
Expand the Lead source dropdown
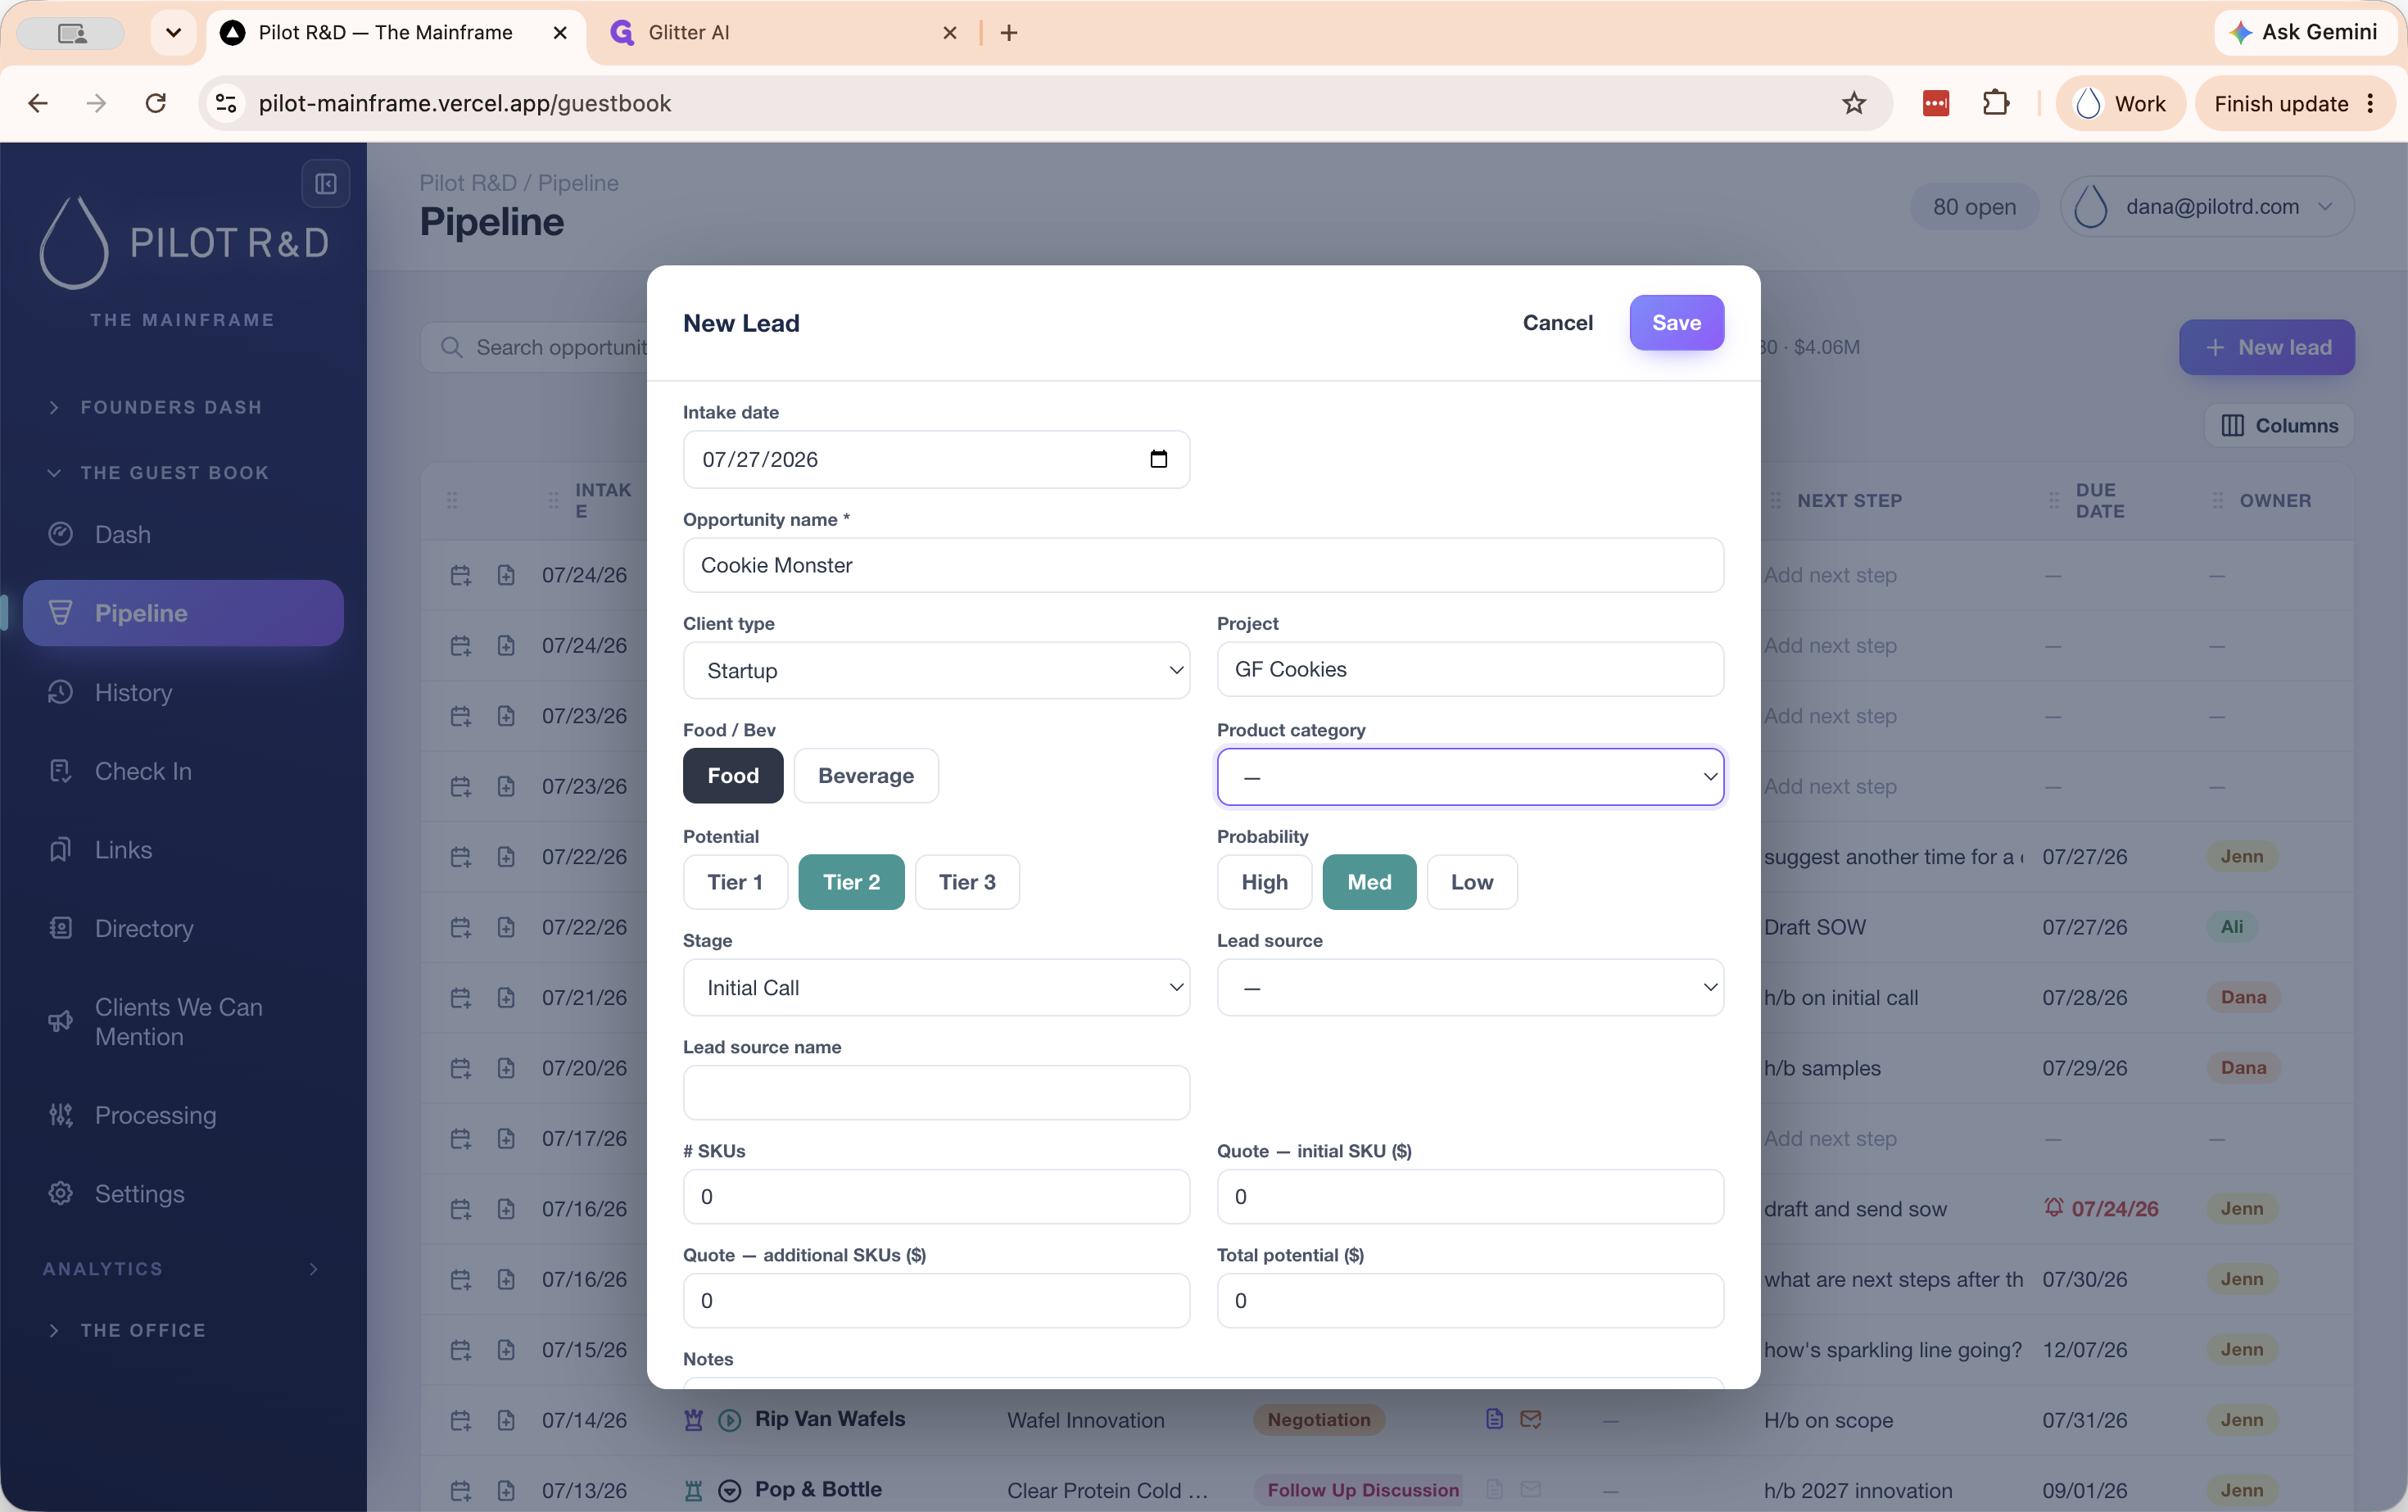(x=1470, y=988)
